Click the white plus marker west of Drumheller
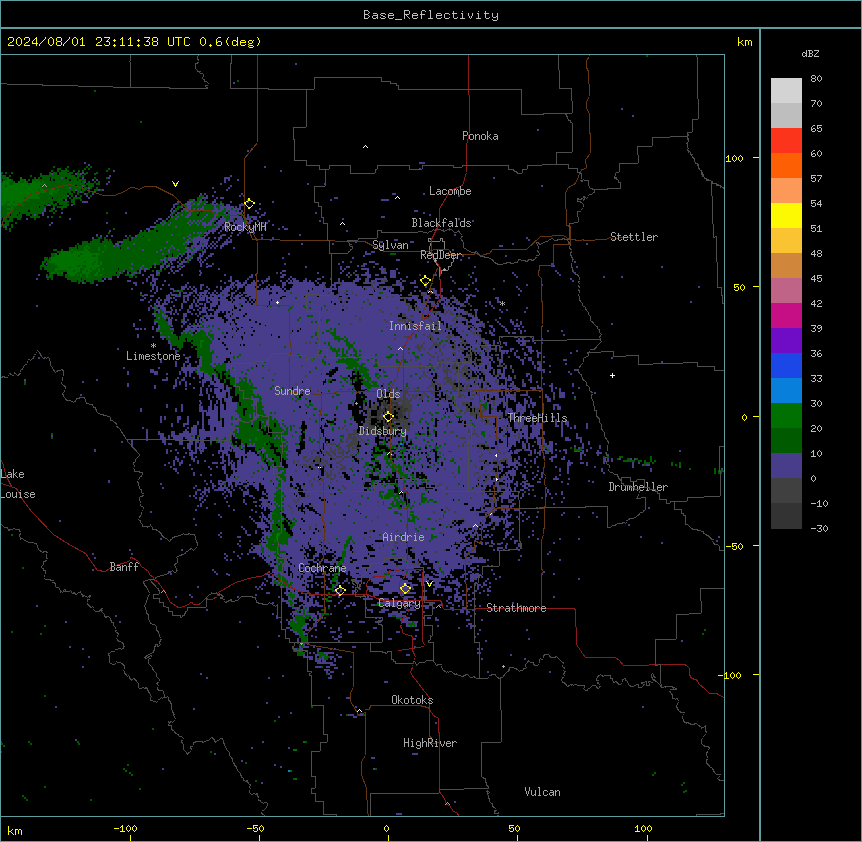The image size is (862, 842). click(612, 375)
